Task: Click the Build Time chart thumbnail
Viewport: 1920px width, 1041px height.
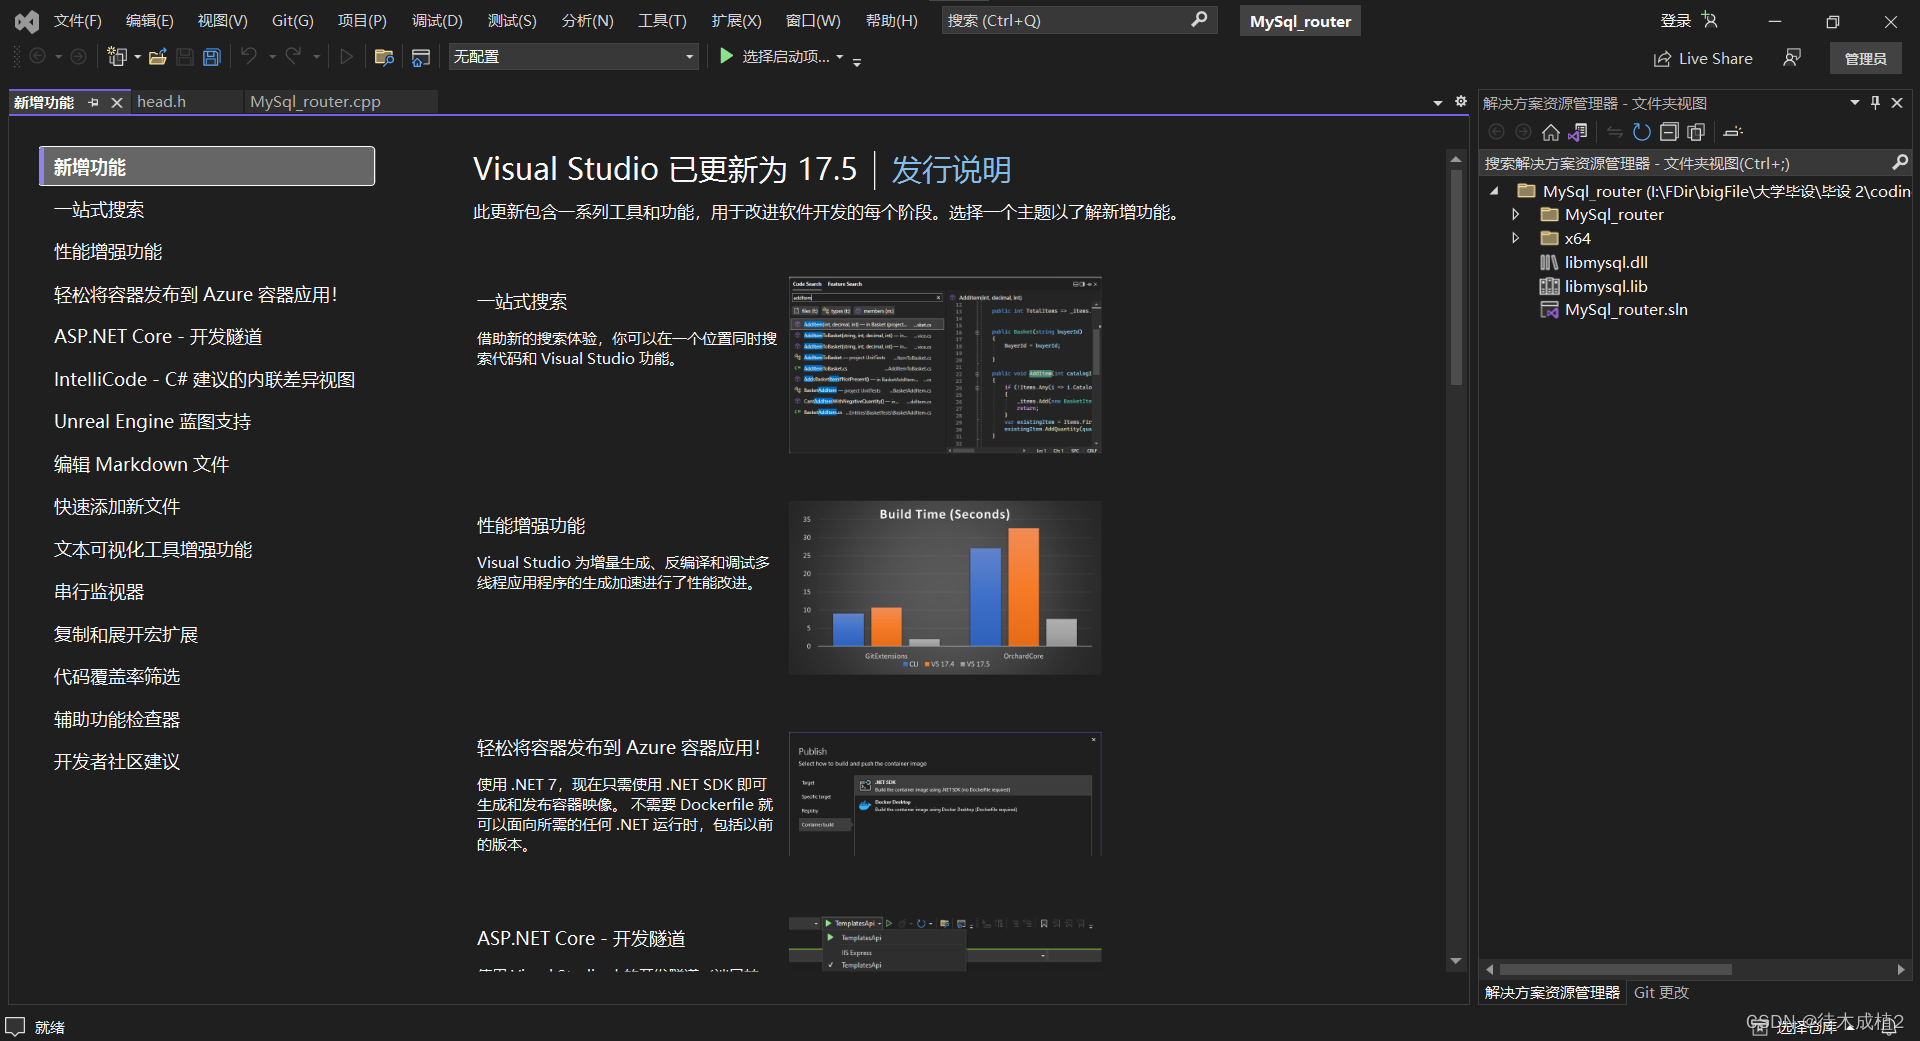Action: click(945, 588)
